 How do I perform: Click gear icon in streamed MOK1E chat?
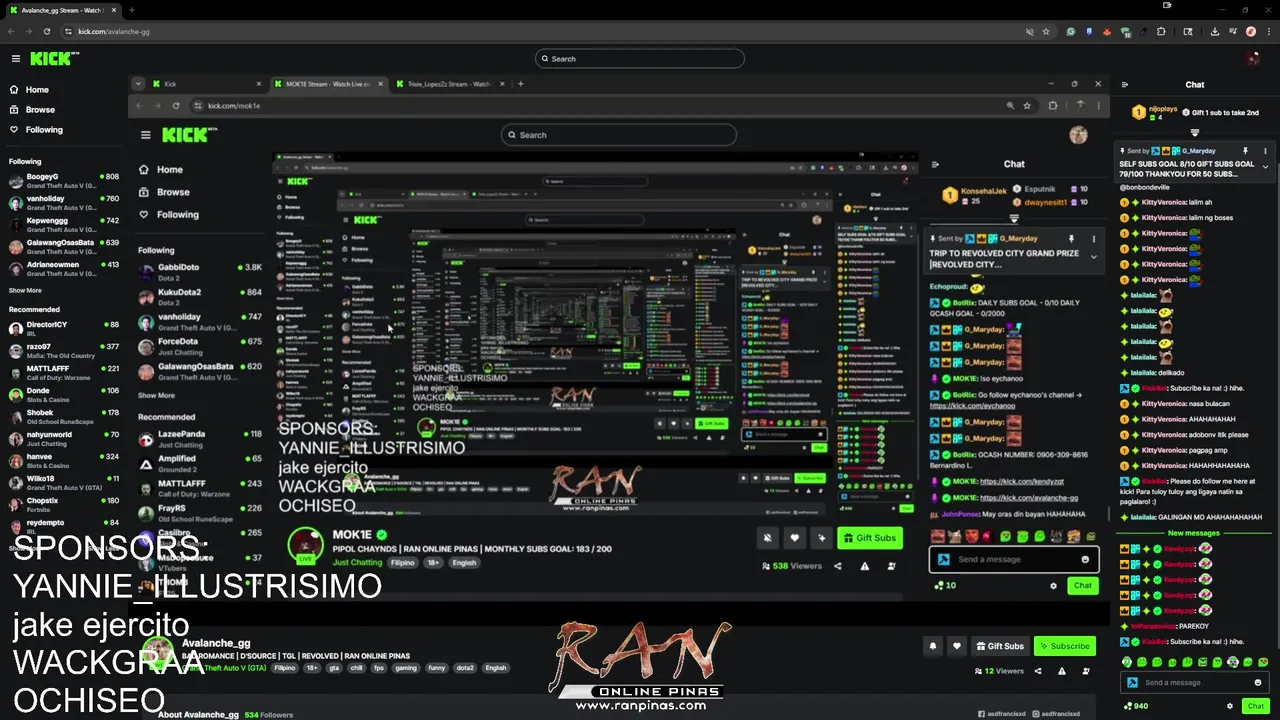point(1053,586)
